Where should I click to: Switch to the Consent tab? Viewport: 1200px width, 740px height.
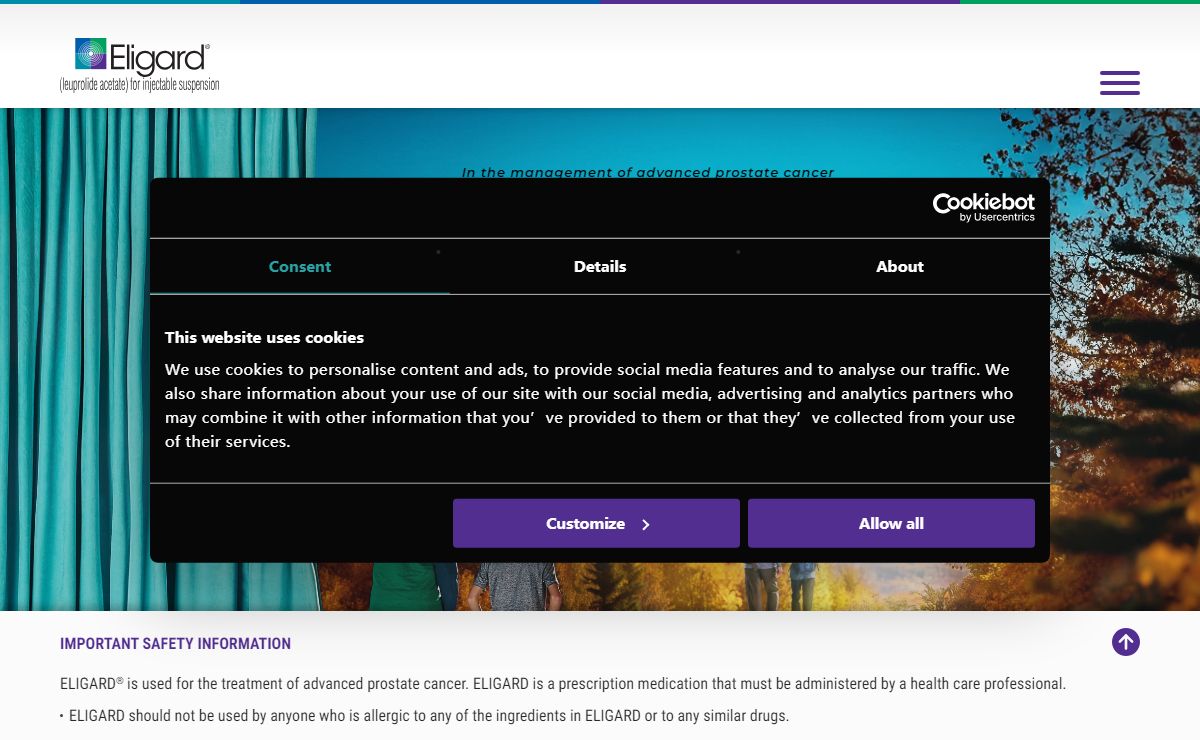300,266
